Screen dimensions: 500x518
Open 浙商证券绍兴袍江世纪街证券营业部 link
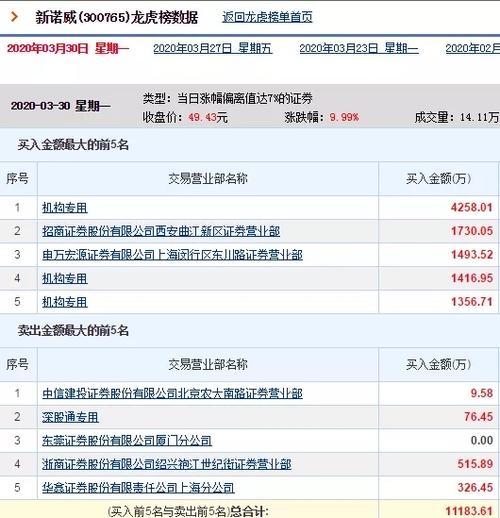(166, 464)
